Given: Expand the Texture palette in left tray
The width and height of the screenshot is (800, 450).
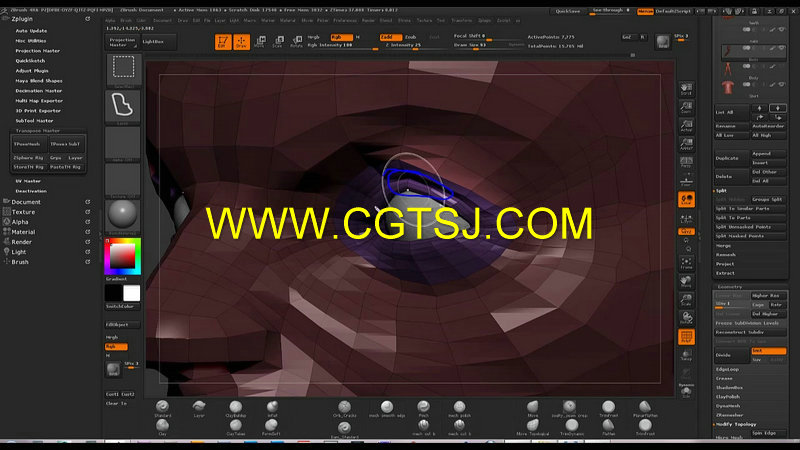Looking at the screenshot, I should pos(23,212).
